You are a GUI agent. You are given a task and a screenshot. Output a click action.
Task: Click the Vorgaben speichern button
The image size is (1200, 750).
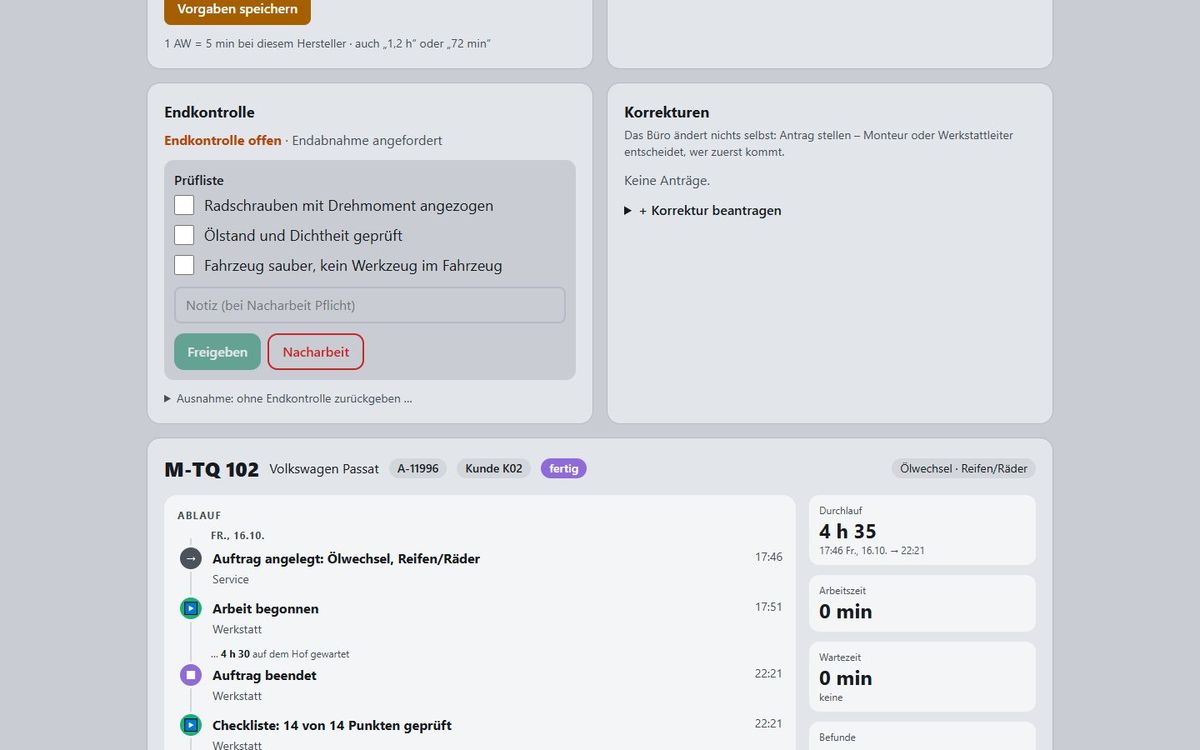click(x=237, y=9)
